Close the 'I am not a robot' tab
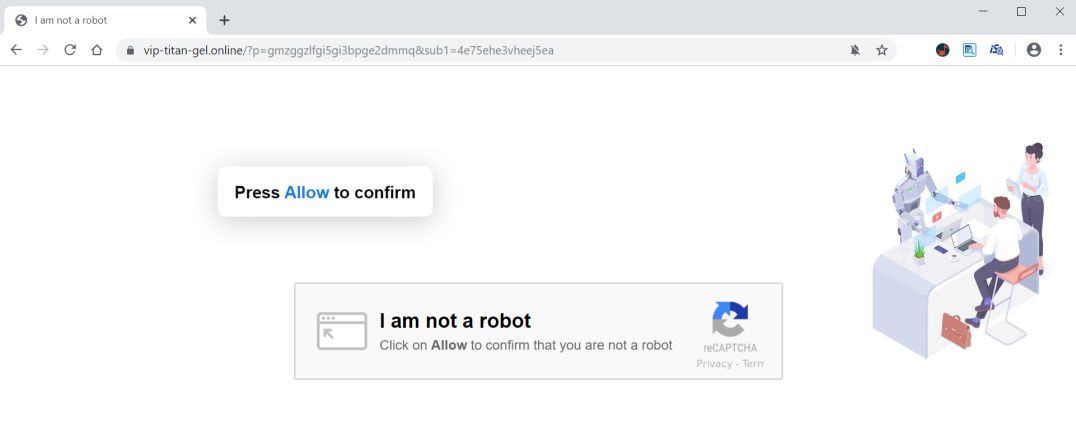Viewport: 1076px width, 440px height. [192, 20]
